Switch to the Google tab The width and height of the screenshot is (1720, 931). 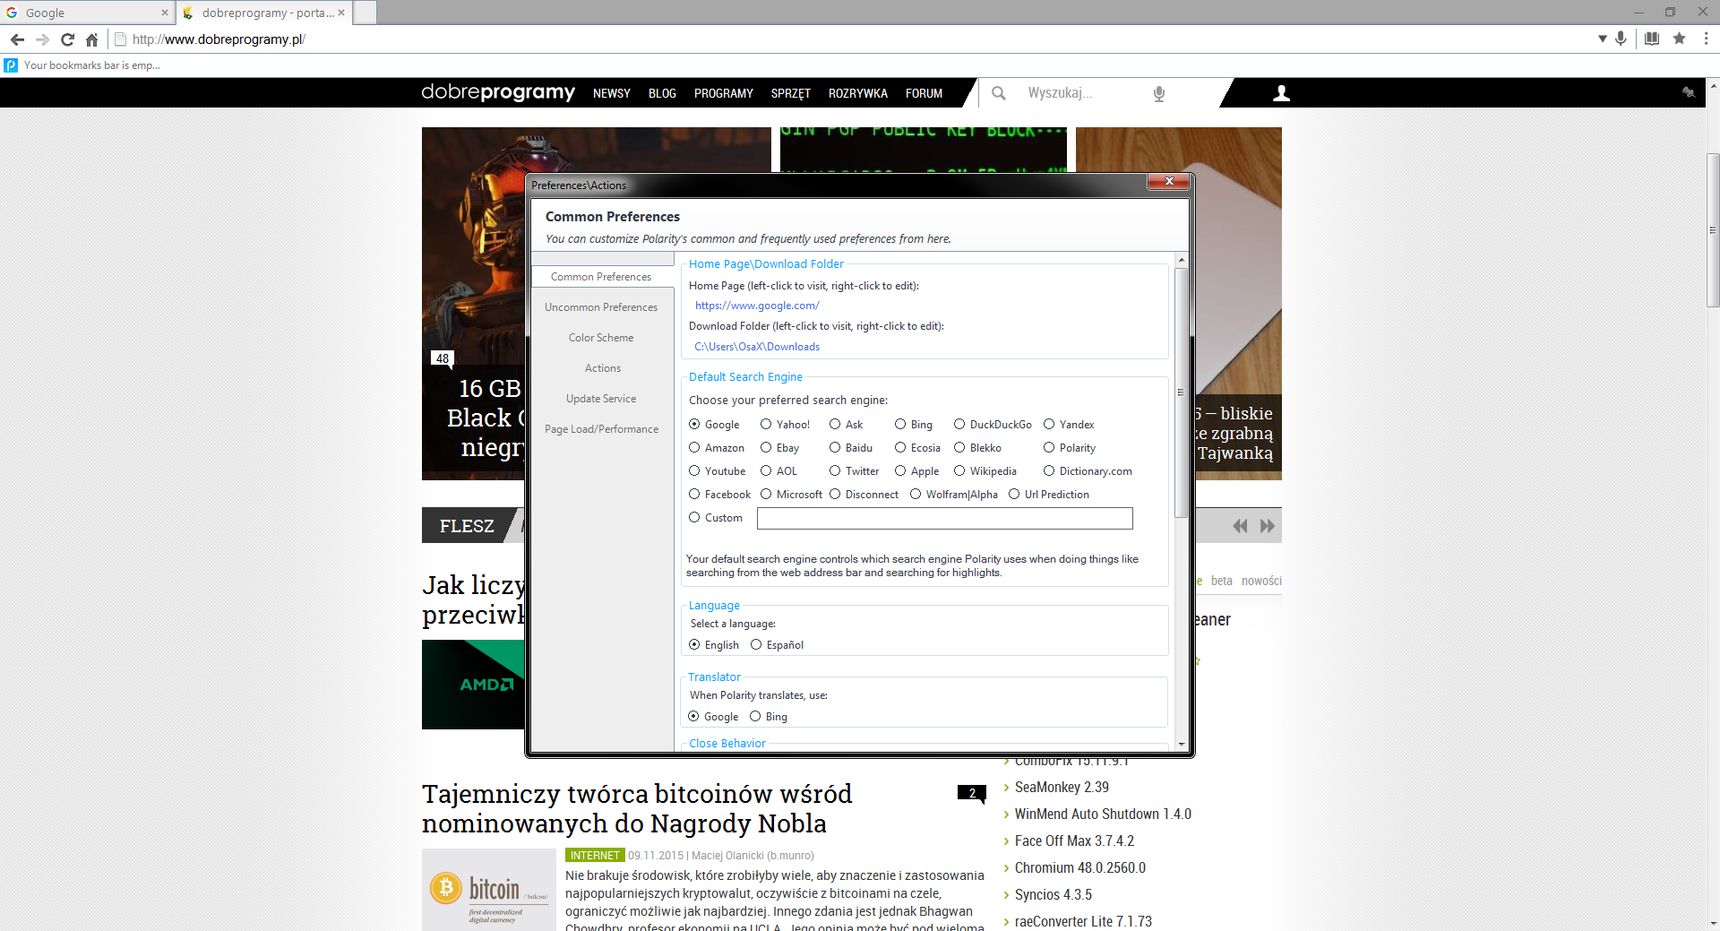88,13
